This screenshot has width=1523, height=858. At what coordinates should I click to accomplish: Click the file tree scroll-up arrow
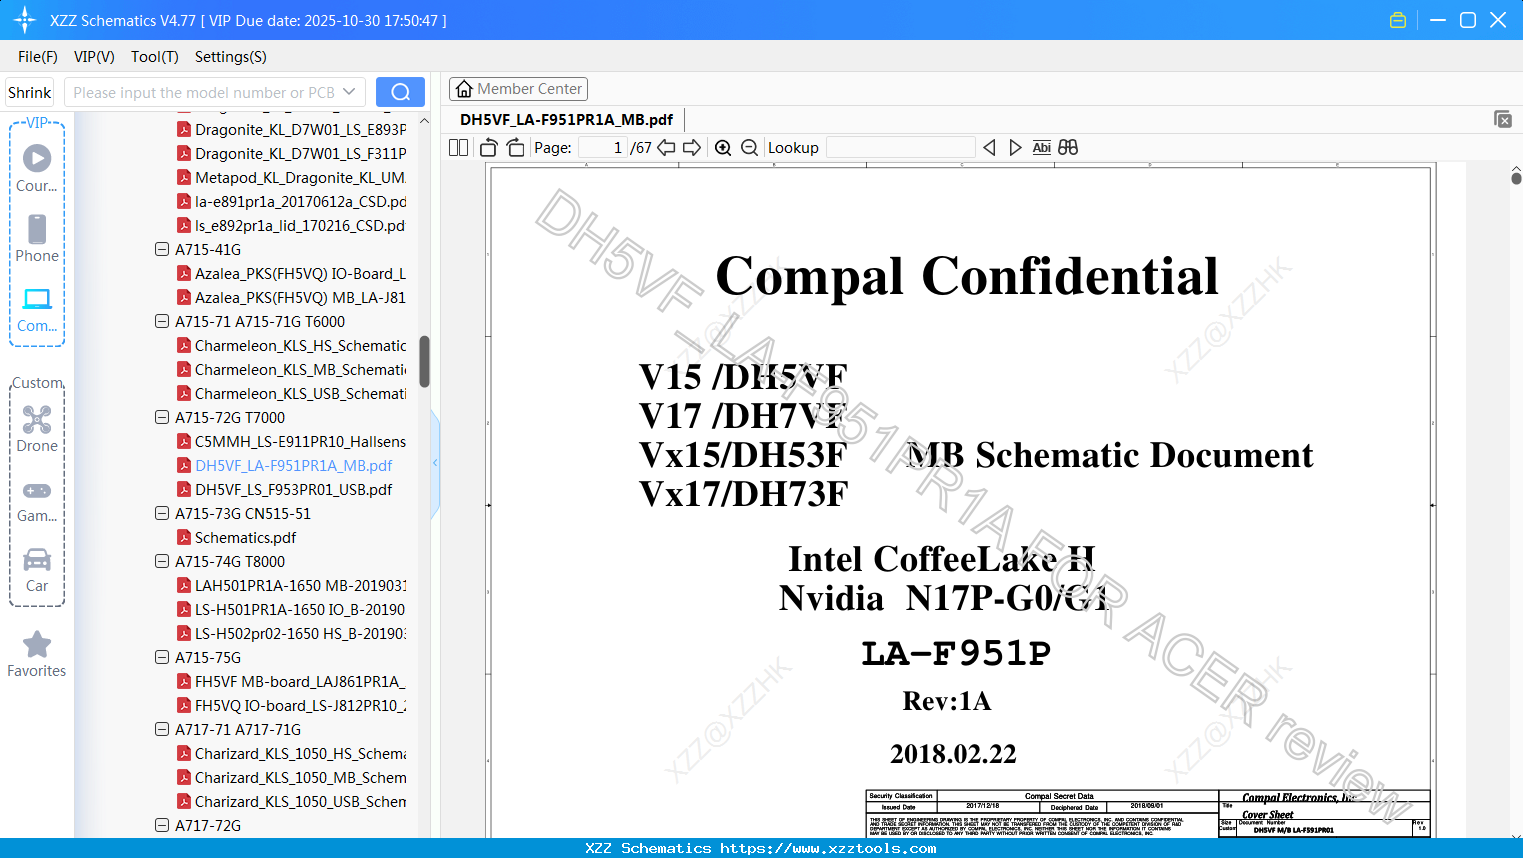click(x=424, y=121)
